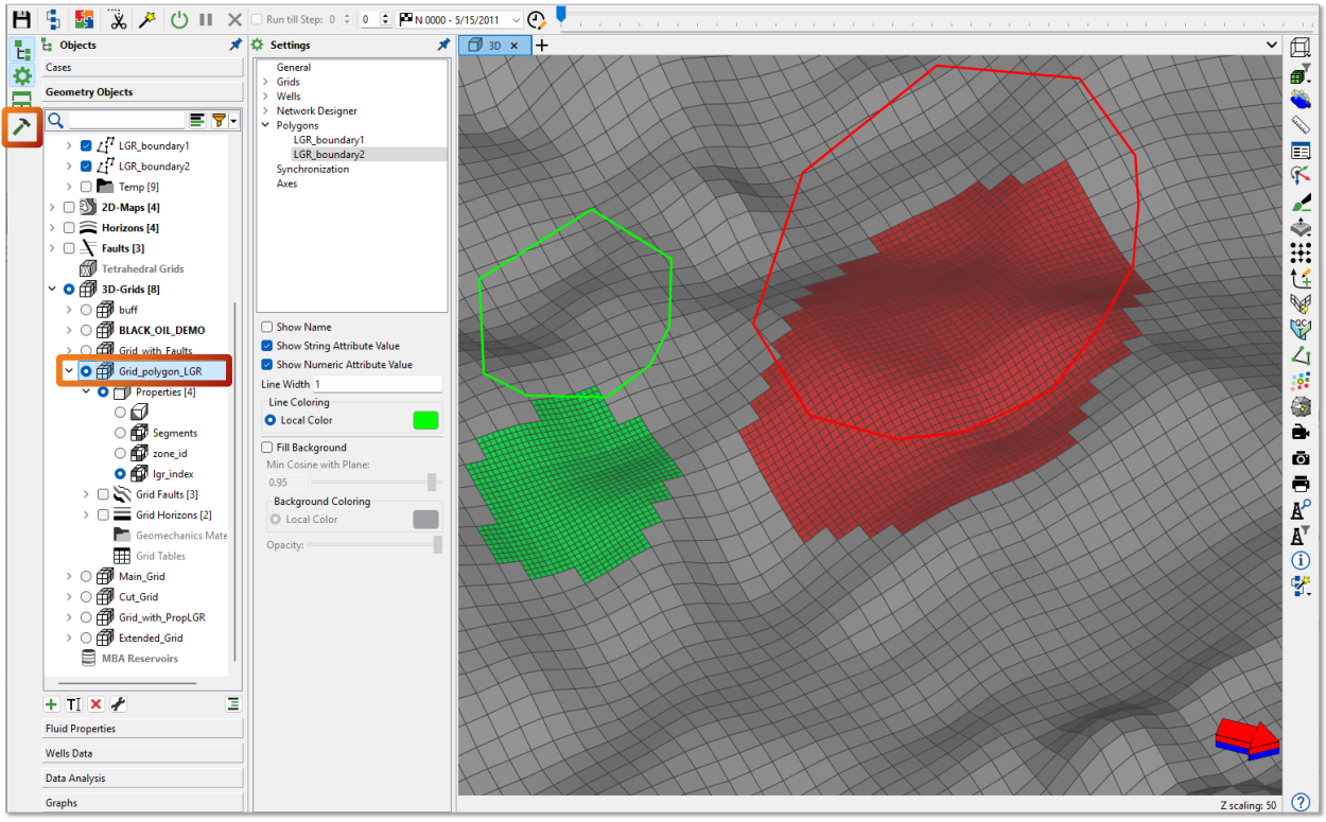Open the time step clock editor icon
Image resolution: width=1326 pixels, height=822 pixels.
(537, 19)
